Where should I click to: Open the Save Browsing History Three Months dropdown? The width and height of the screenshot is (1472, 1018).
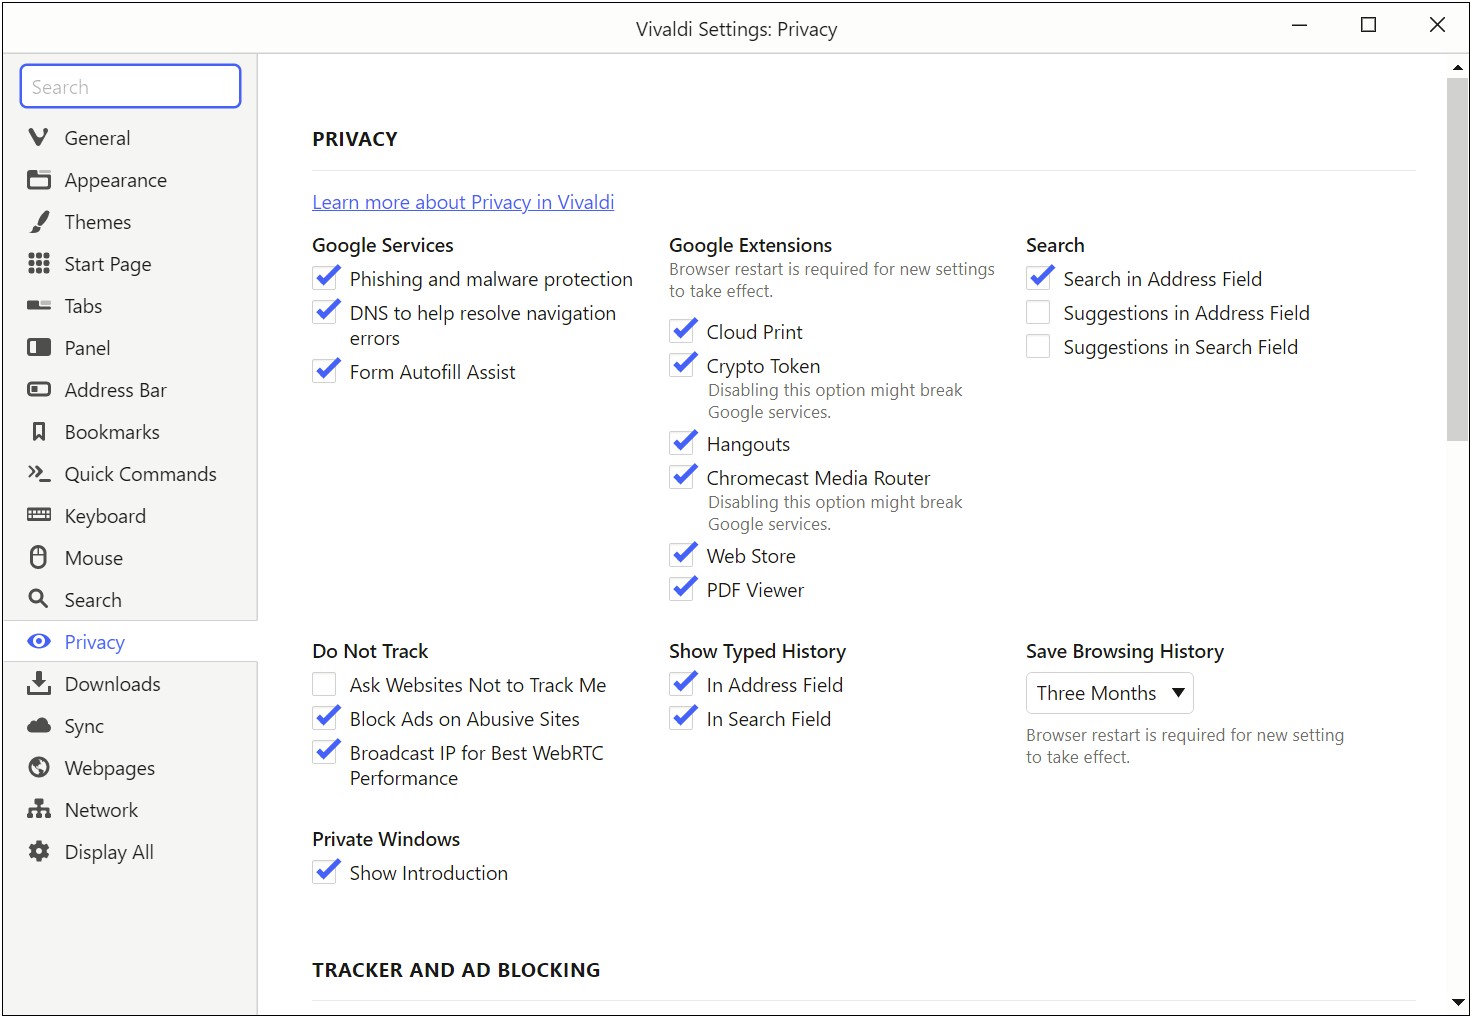pyautogui.click(x=1109, y=693)
